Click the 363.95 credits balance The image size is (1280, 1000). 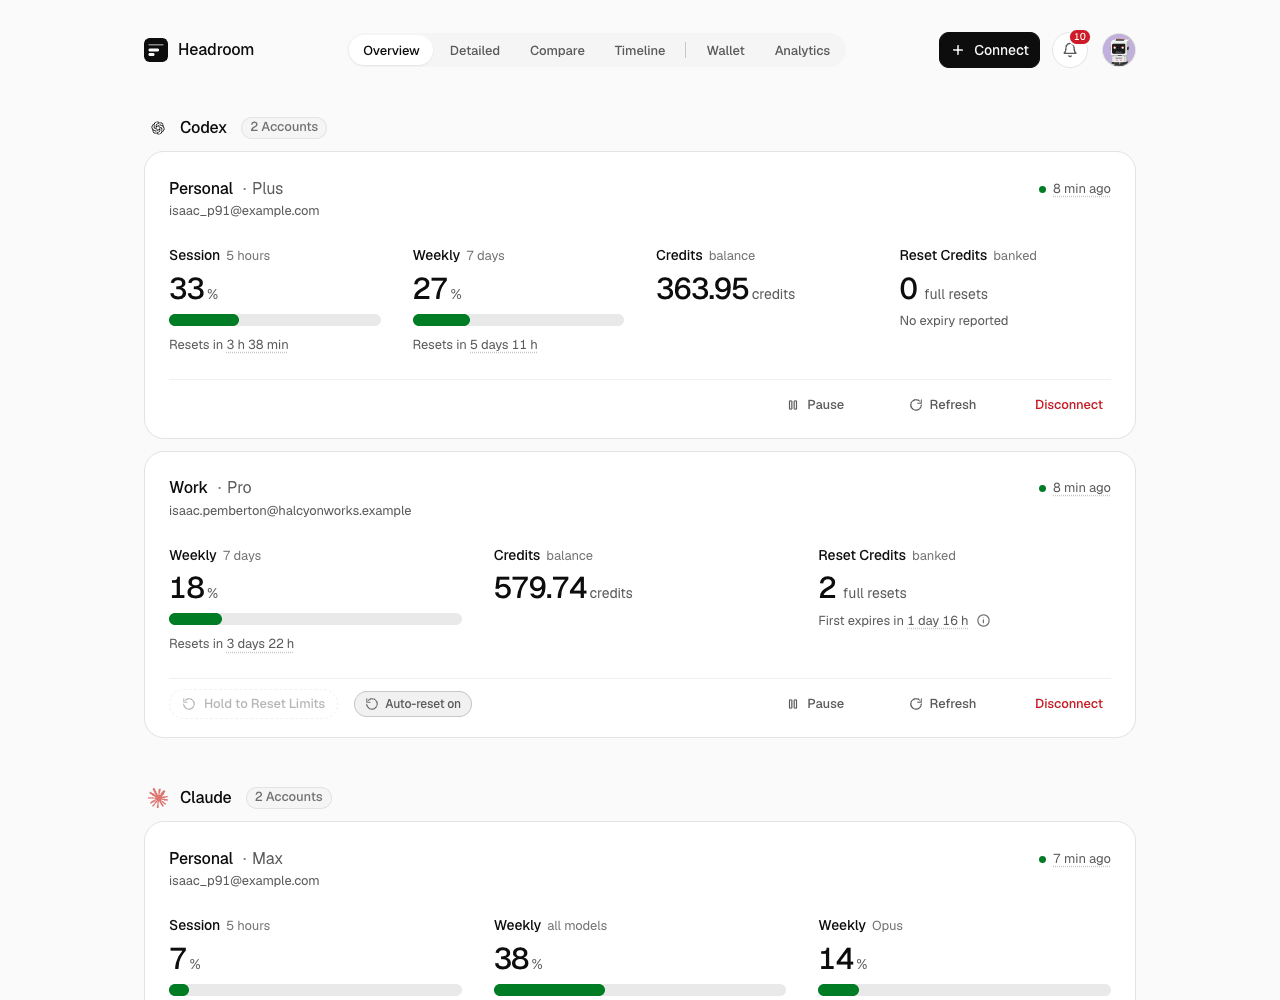[x=725, y=289]
